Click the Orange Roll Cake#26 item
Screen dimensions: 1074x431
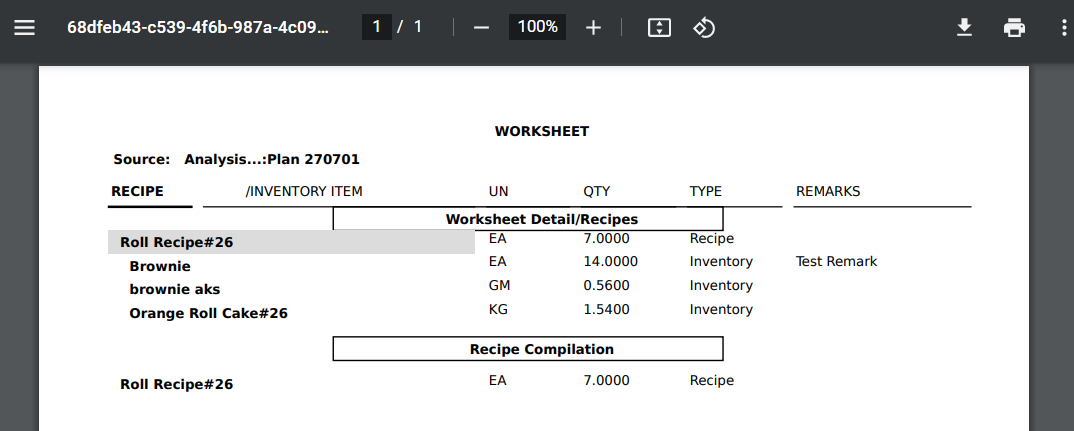[x=208, y=313]
